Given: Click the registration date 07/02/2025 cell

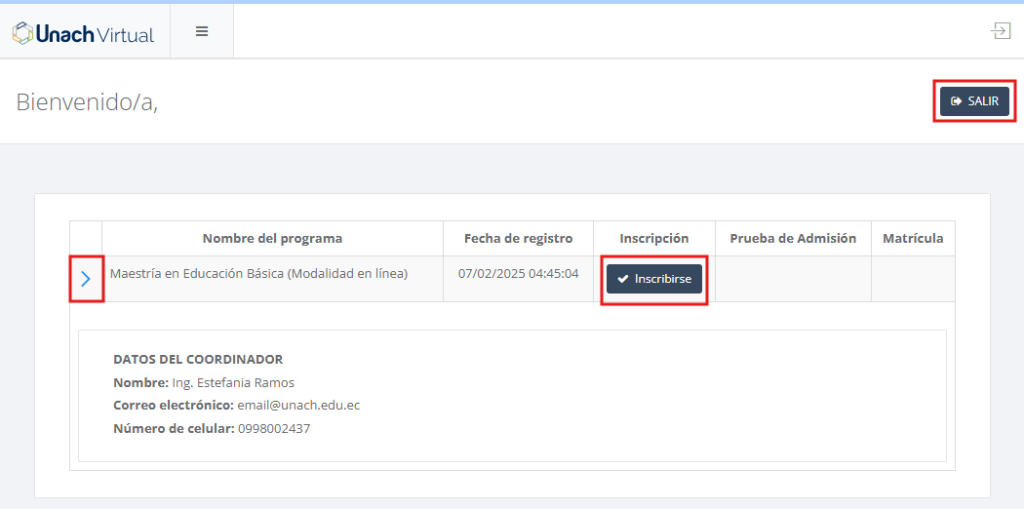Looking at the screenshot, I should pyautogui.click(x=518, y=273).
